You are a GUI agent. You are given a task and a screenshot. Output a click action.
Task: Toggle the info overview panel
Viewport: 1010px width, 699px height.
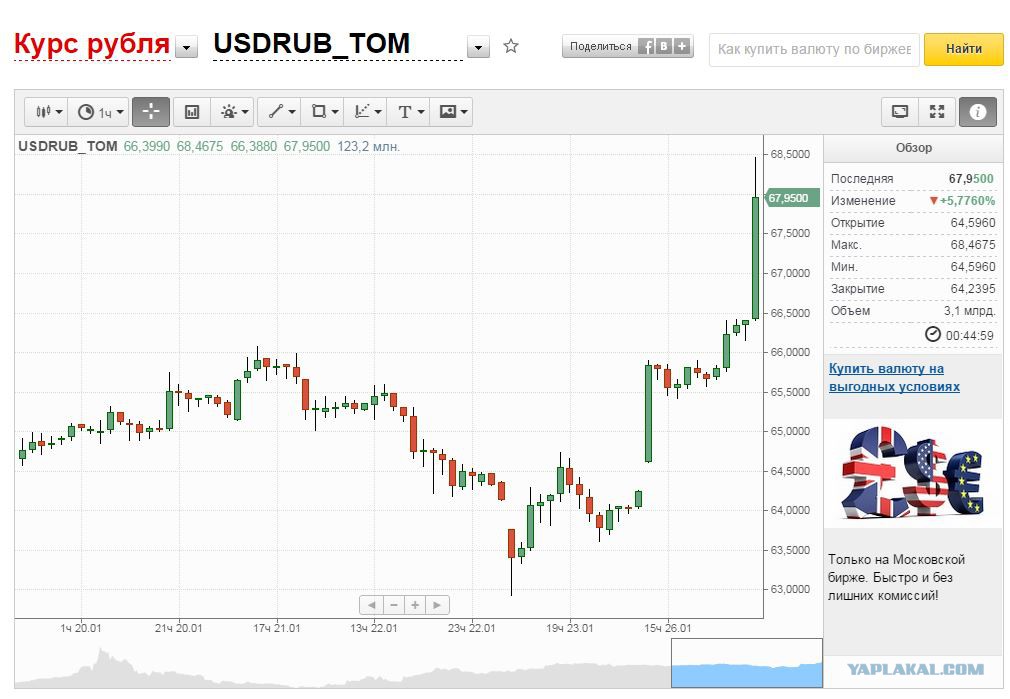(977, 112)
